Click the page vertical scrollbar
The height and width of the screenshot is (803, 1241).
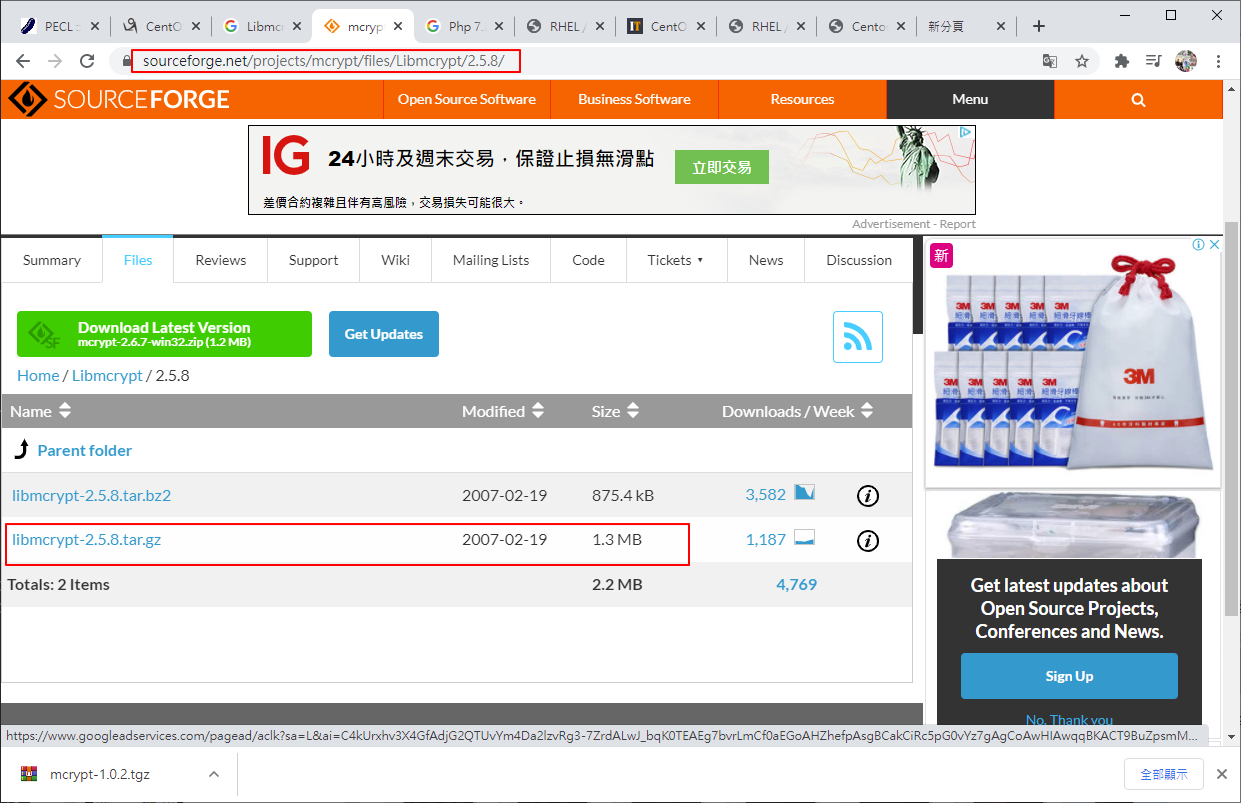[1231, 420]
